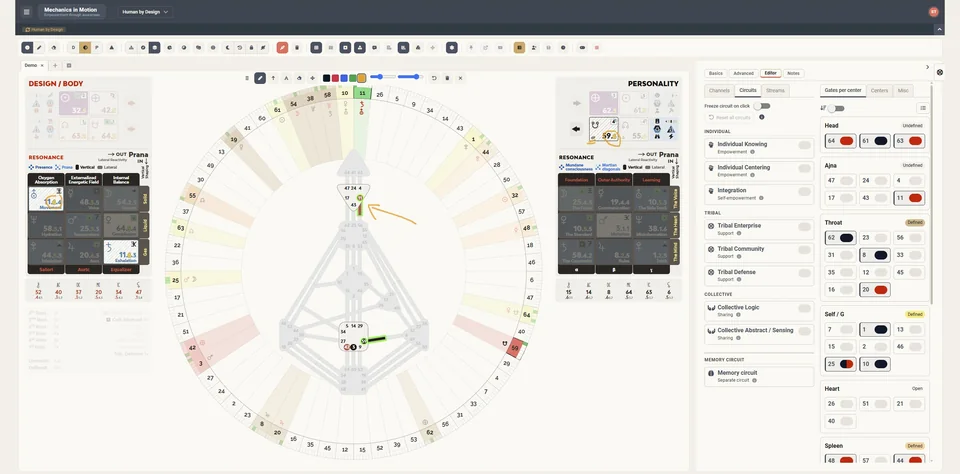The height and width of the screenshot is (474, 960).
Task: Select the P view button in the toolbar
Action: pos(97,47)
